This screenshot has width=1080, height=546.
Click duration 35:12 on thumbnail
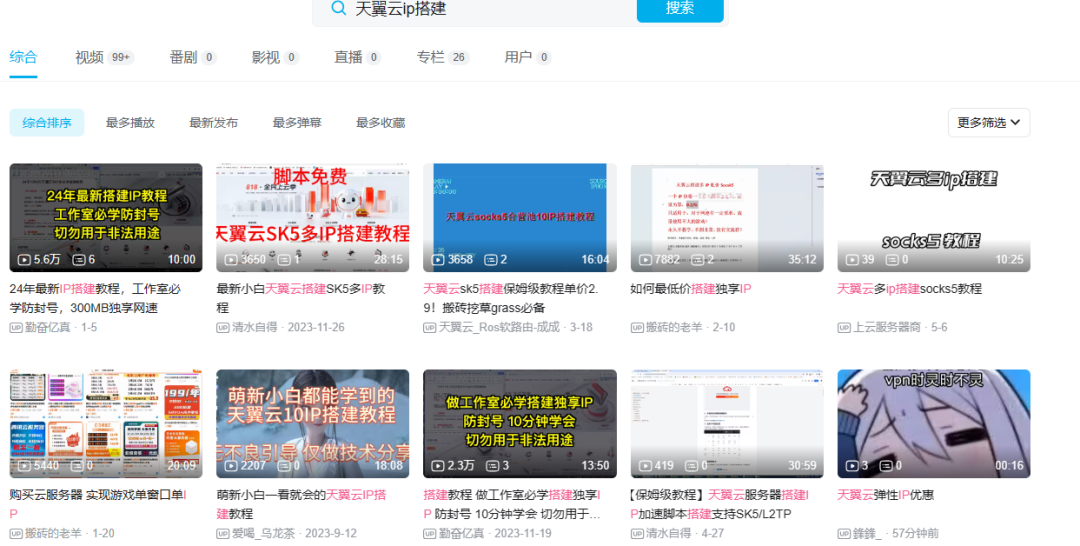tap(802, 260)
